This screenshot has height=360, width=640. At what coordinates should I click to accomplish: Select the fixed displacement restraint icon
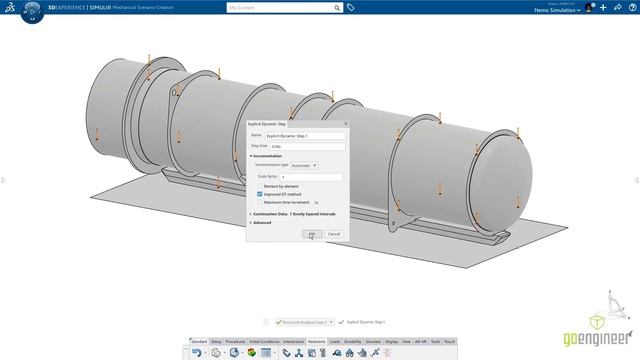click(312, 353)
